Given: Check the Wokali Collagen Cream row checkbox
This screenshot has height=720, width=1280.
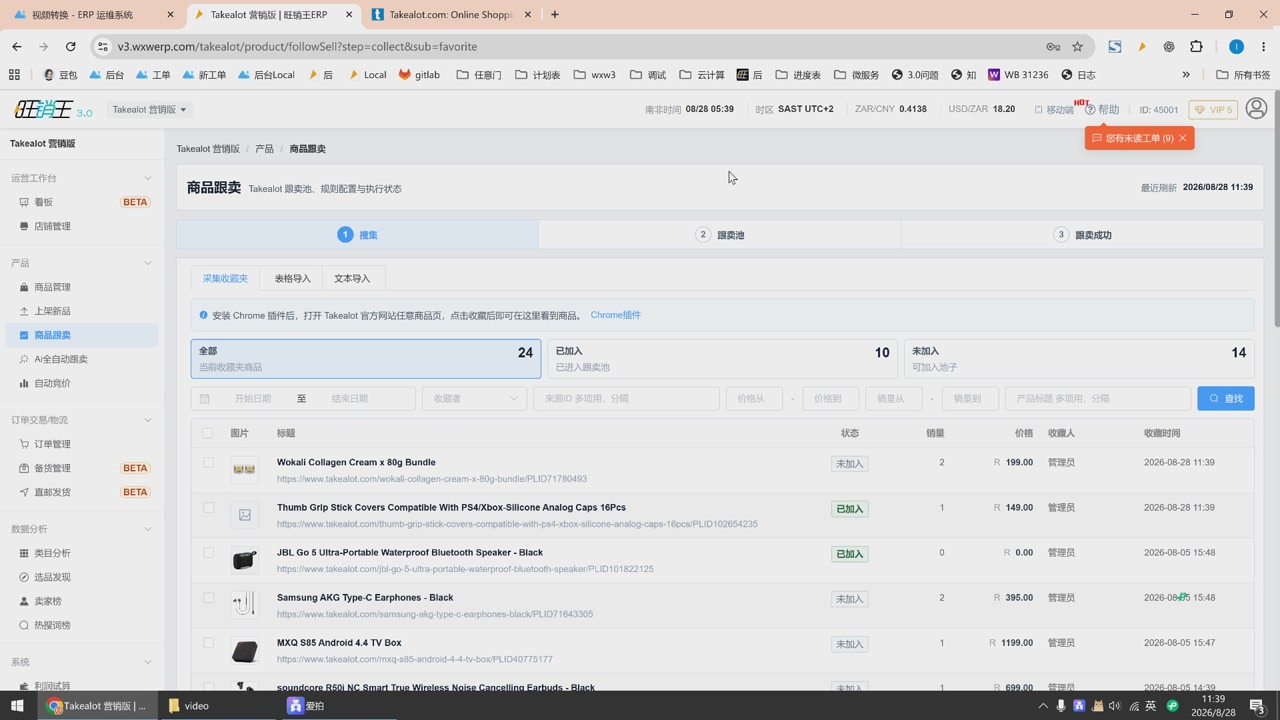Looking at the screenshot, I should 208,463.
